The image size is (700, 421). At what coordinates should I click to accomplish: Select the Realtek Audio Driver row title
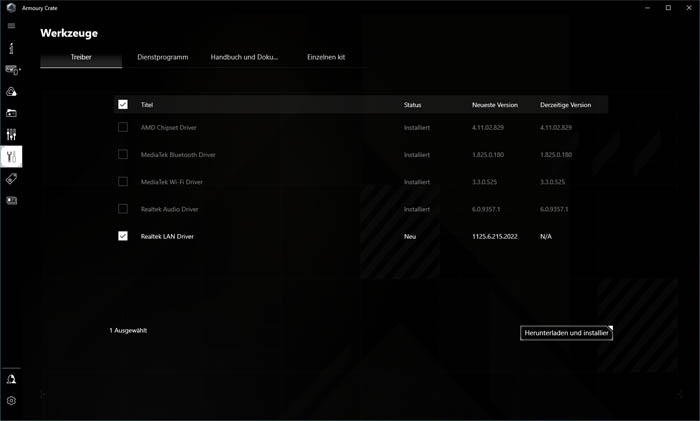[x=169, y=209]
